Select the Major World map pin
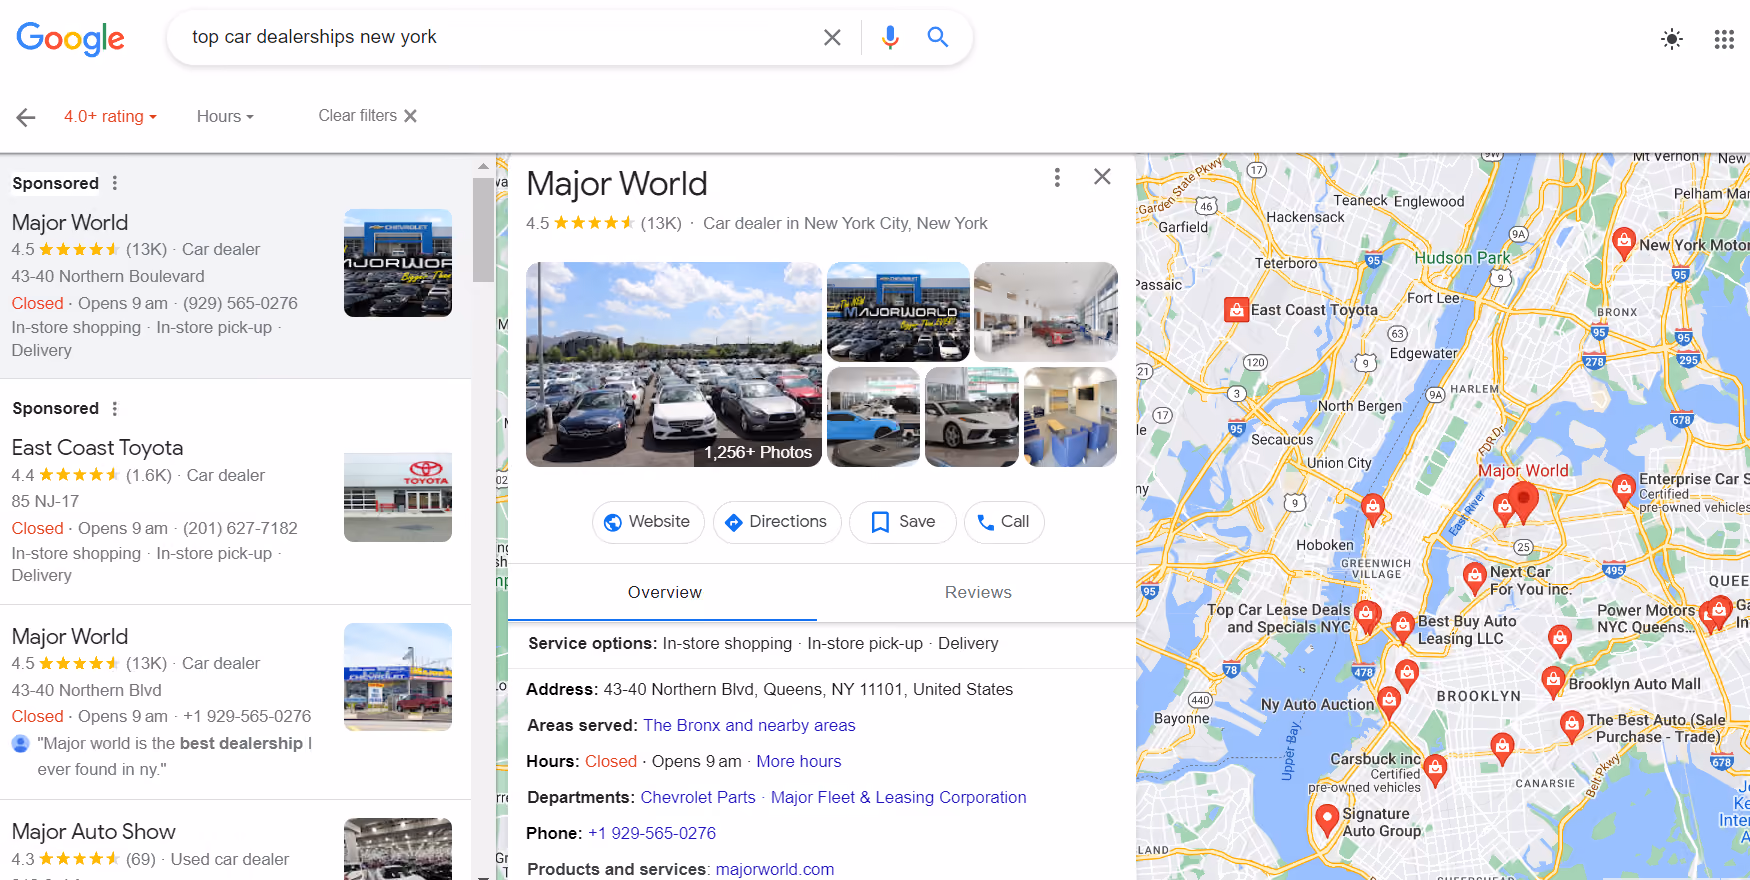 (x=1523, y=500)
